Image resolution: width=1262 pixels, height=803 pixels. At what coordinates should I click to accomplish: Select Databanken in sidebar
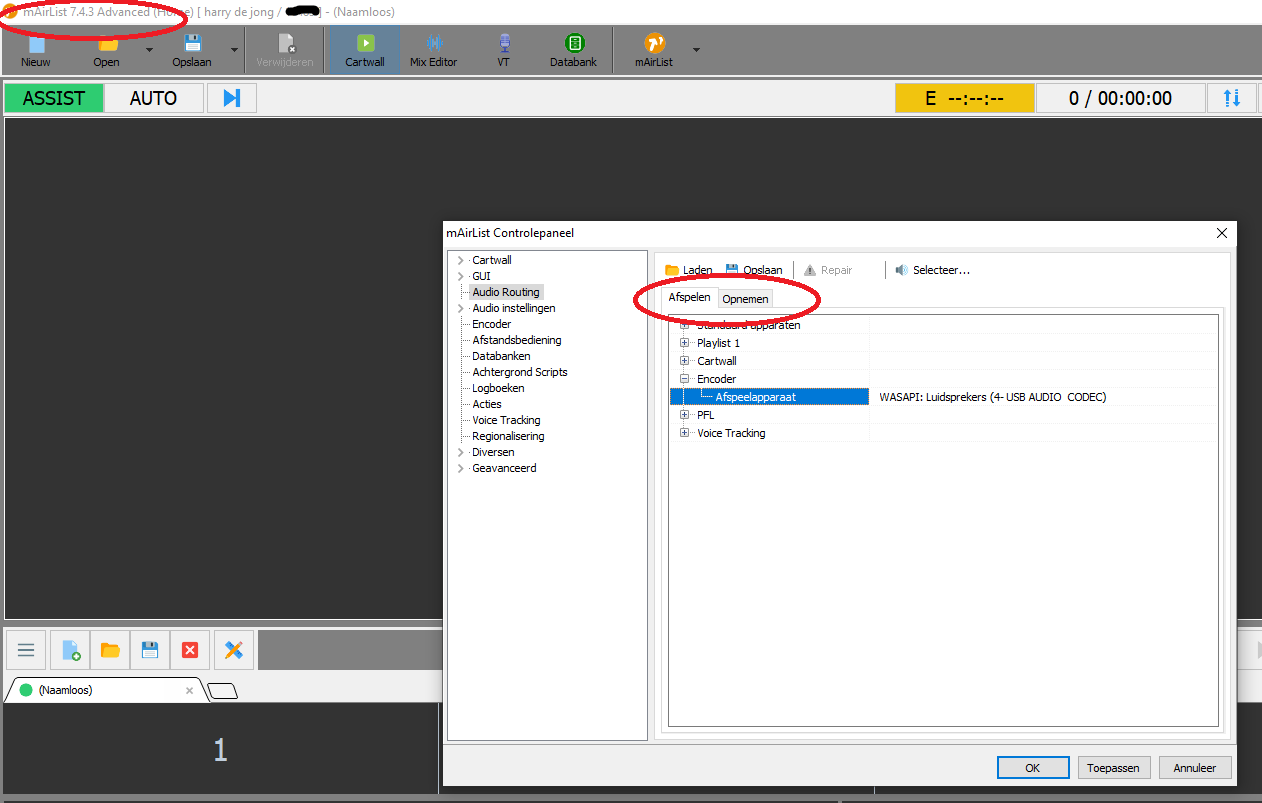[501, 356]
